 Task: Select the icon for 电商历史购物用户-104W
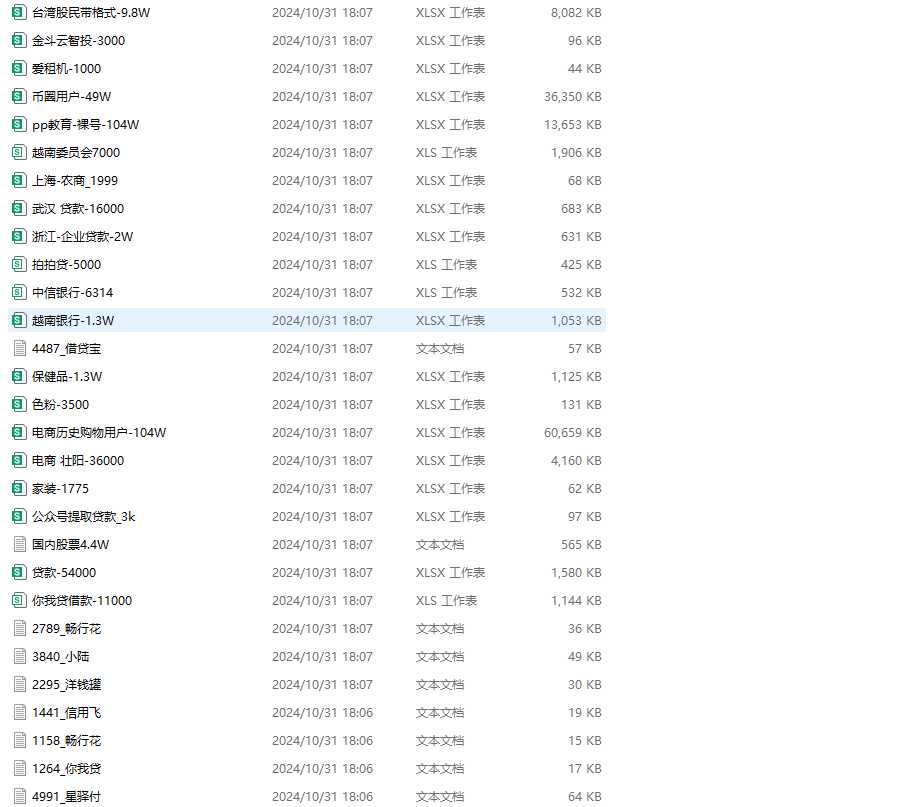(x=19, y=432)
